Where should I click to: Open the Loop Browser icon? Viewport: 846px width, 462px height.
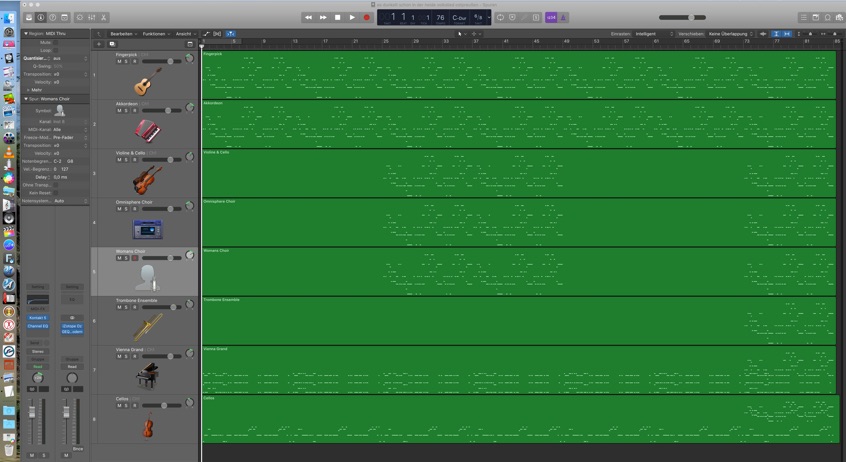point(828,17)
